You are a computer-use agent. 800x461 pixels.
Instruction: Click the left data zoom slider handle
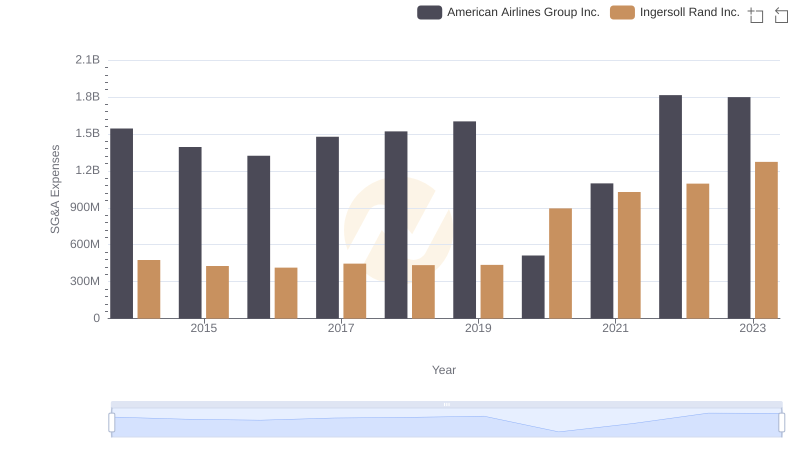pyautogui.click(x=112, y=423)
